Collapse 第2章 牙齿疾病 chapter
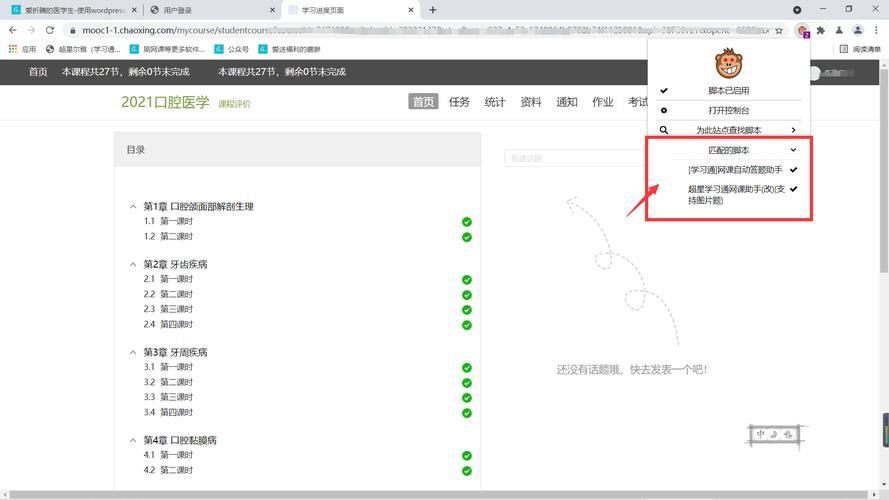The image size is (889, 500). [133, 265]
